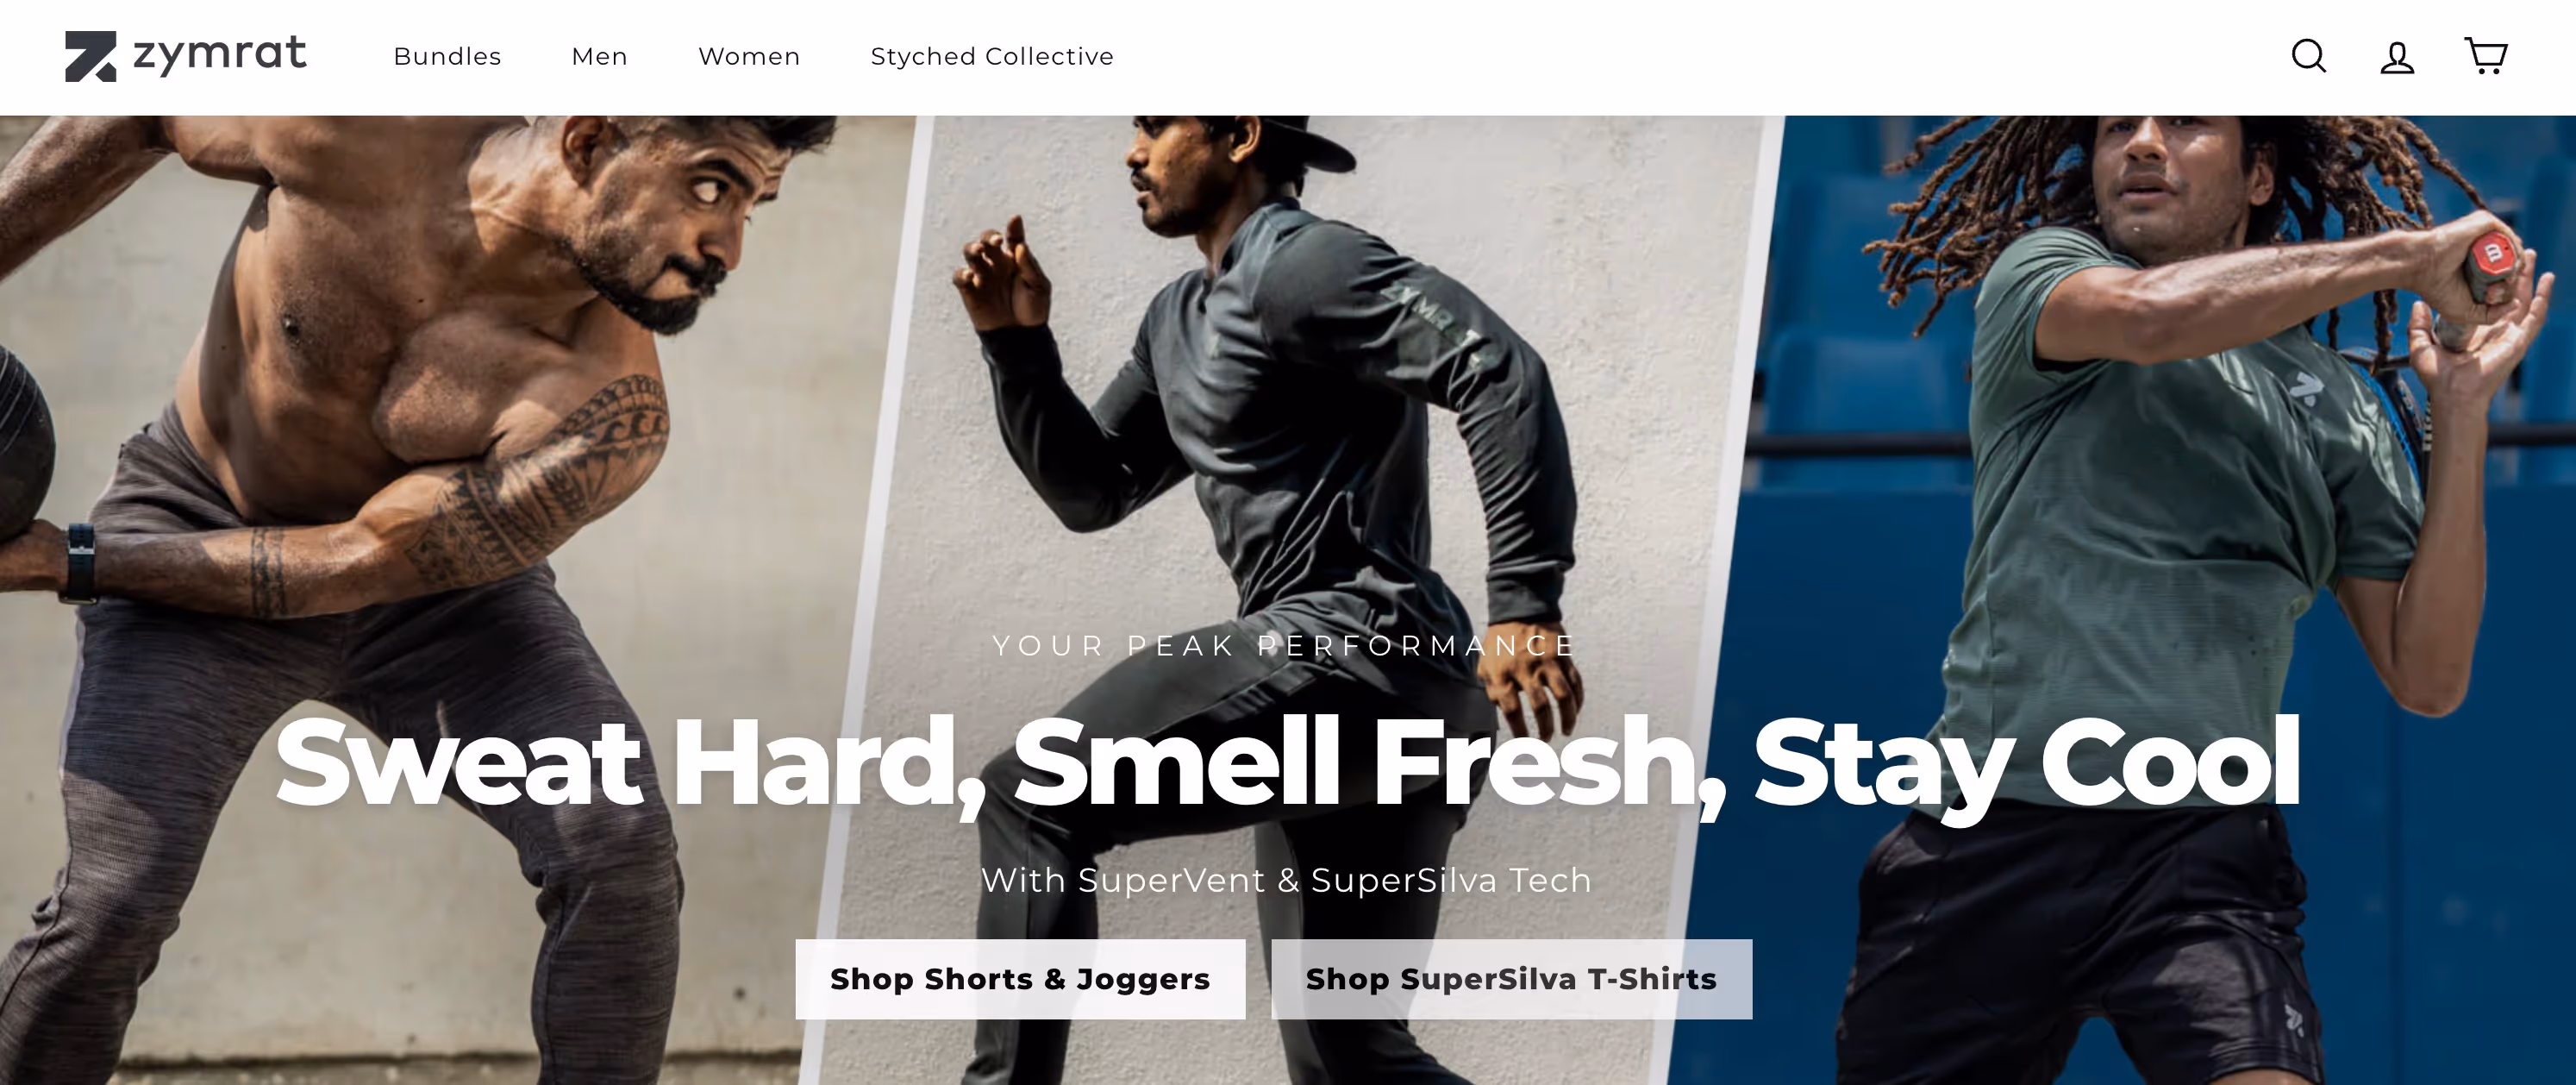Click the Sweat Hard, Smell Fresh headline
Image resolution: width=2576 pixels, height=1085 pixels.
(1288, 763)
